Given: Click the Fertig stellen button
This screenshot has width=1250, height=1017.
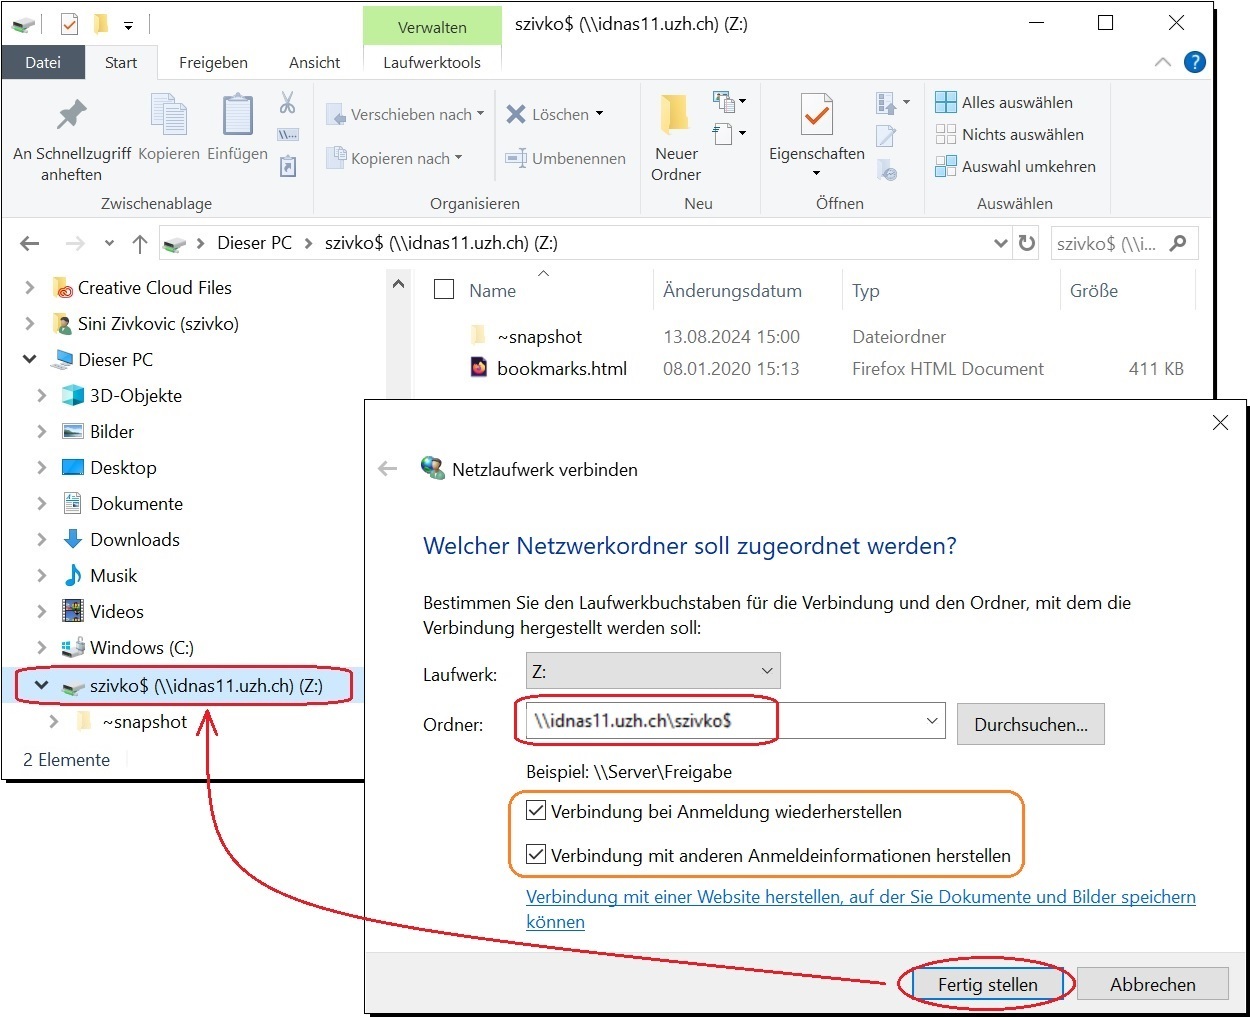Looking at the screenshot, I should 986,984.
